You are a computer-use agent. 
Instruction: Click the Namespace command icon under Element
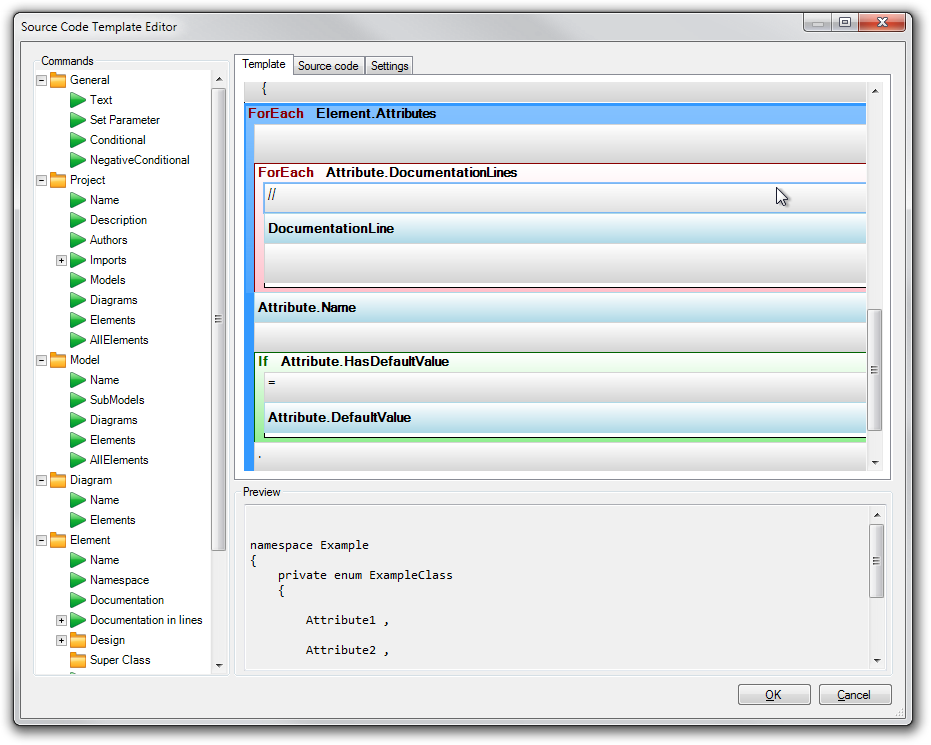click(x=78, y=580)
